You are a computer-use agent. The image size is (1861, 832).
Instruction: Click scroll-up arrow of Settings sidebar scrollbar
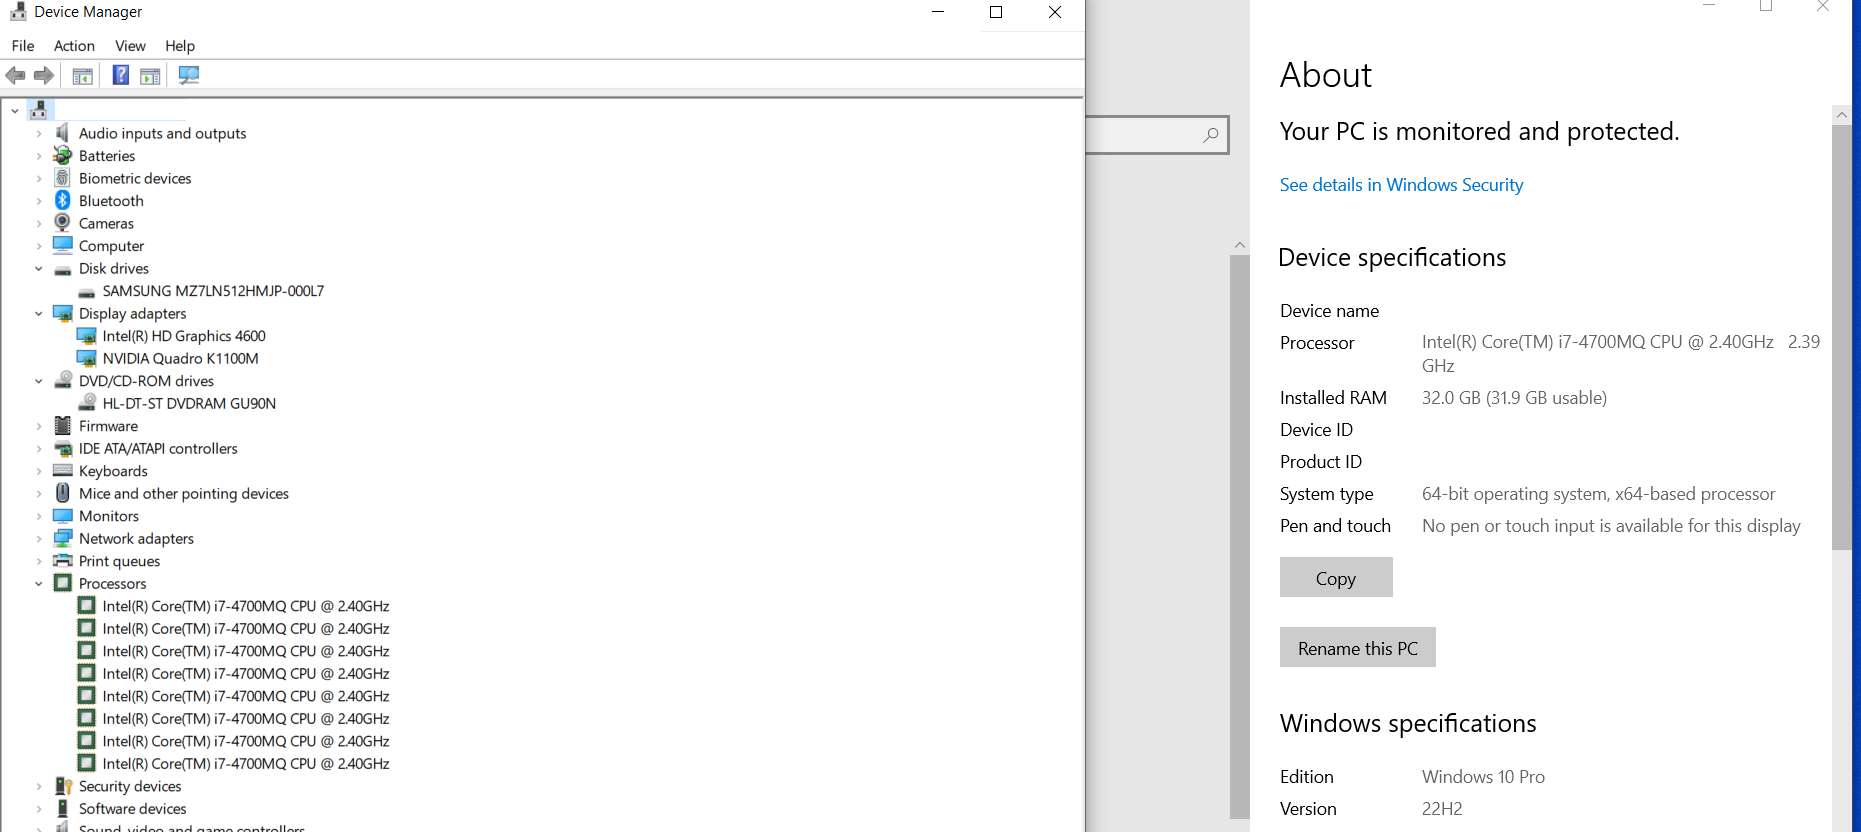tap(1240, 245)
